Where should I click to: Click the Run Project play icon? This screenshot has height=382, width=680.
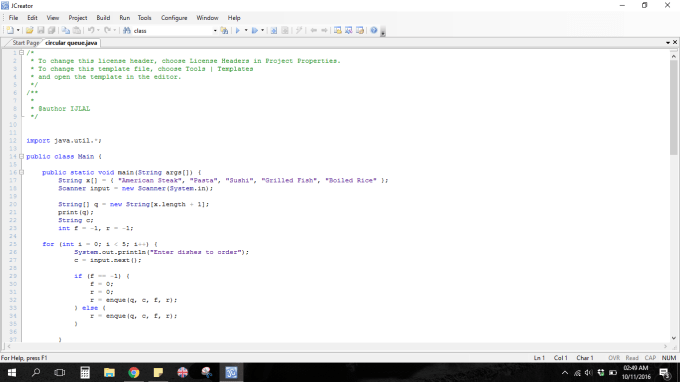coord(238,30)
